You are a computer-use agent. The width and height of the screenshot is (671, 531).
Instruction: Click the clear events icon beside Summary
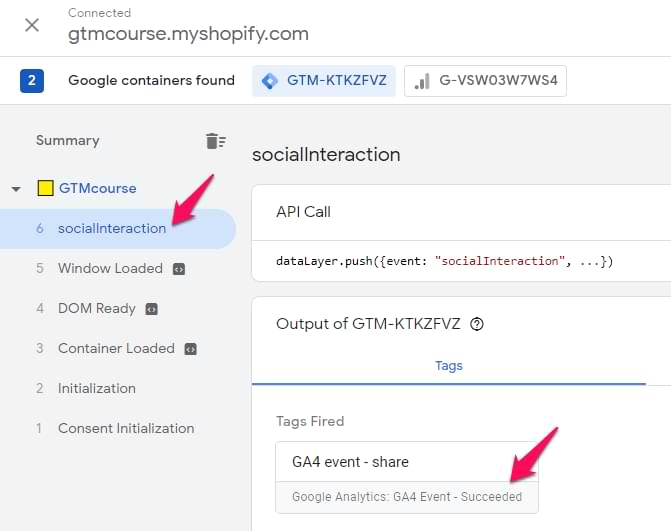[215, 141]
